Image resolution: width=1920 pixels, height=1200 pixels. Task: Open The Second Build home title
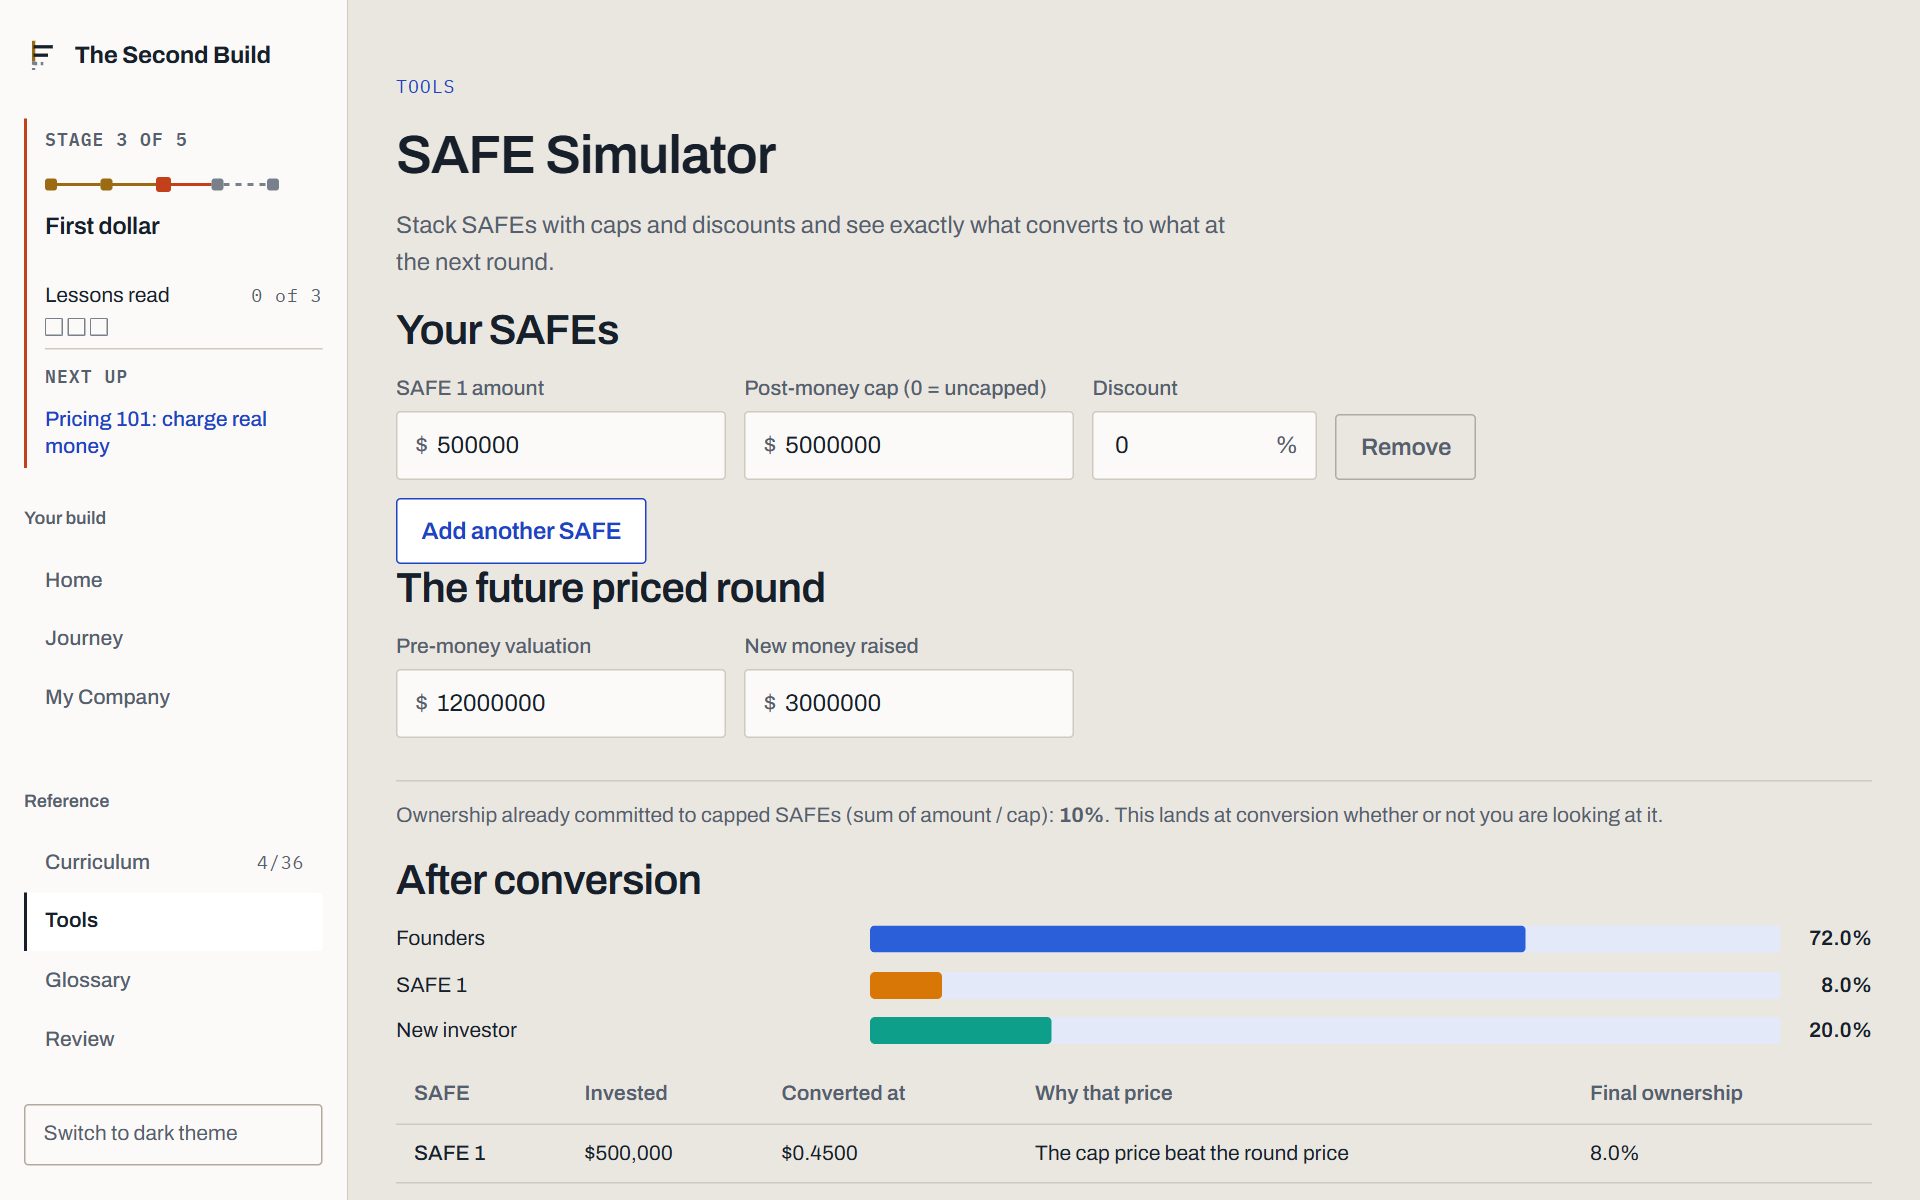pos(172,55)
